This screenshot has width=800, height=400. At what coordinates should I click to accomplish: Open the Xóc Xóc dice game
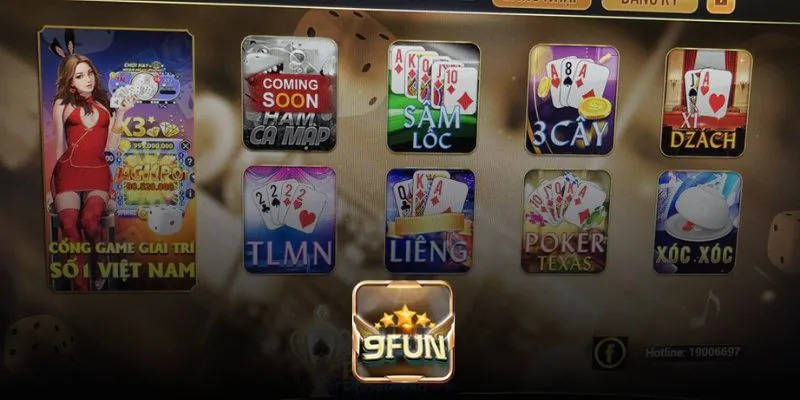697,222
